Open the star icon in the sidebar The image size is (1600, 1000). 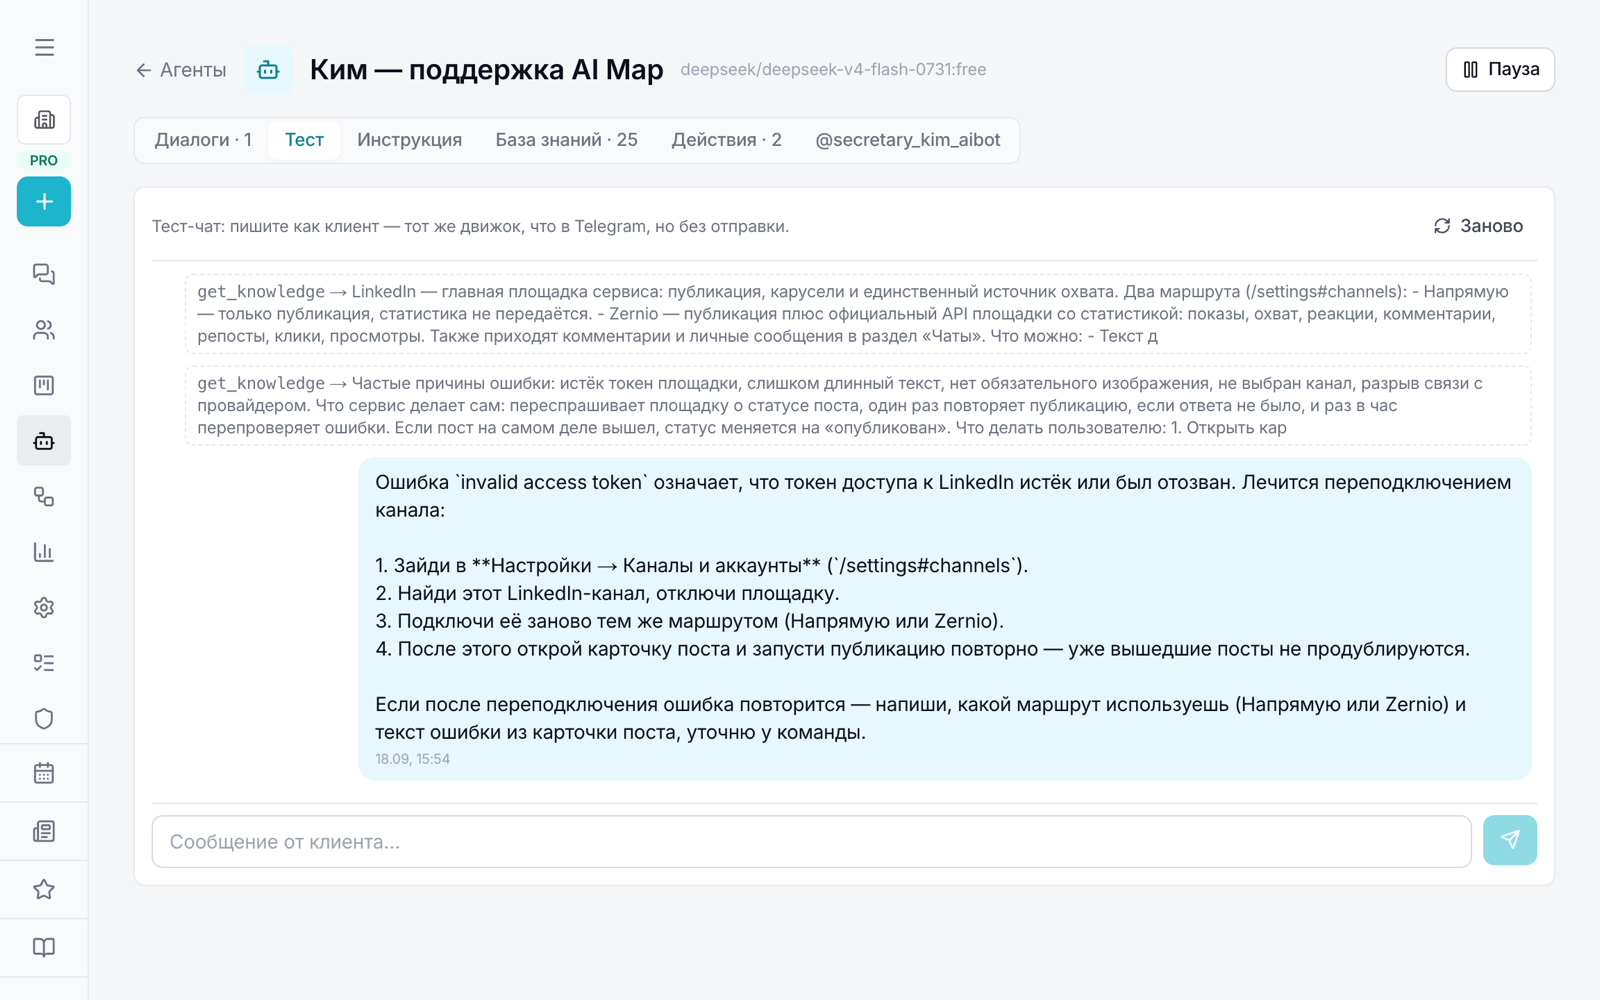[44, 889]
